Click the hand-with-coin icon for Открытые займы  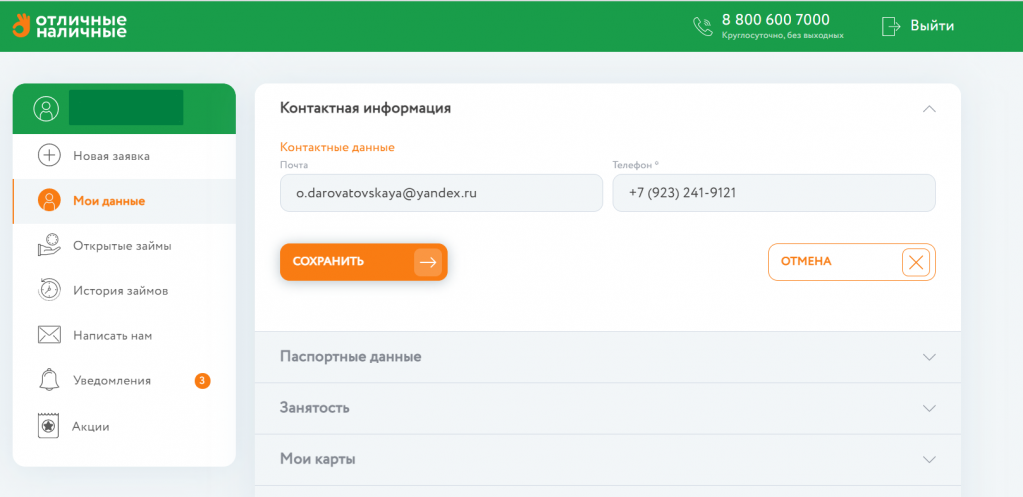click(x=49, y=246)
